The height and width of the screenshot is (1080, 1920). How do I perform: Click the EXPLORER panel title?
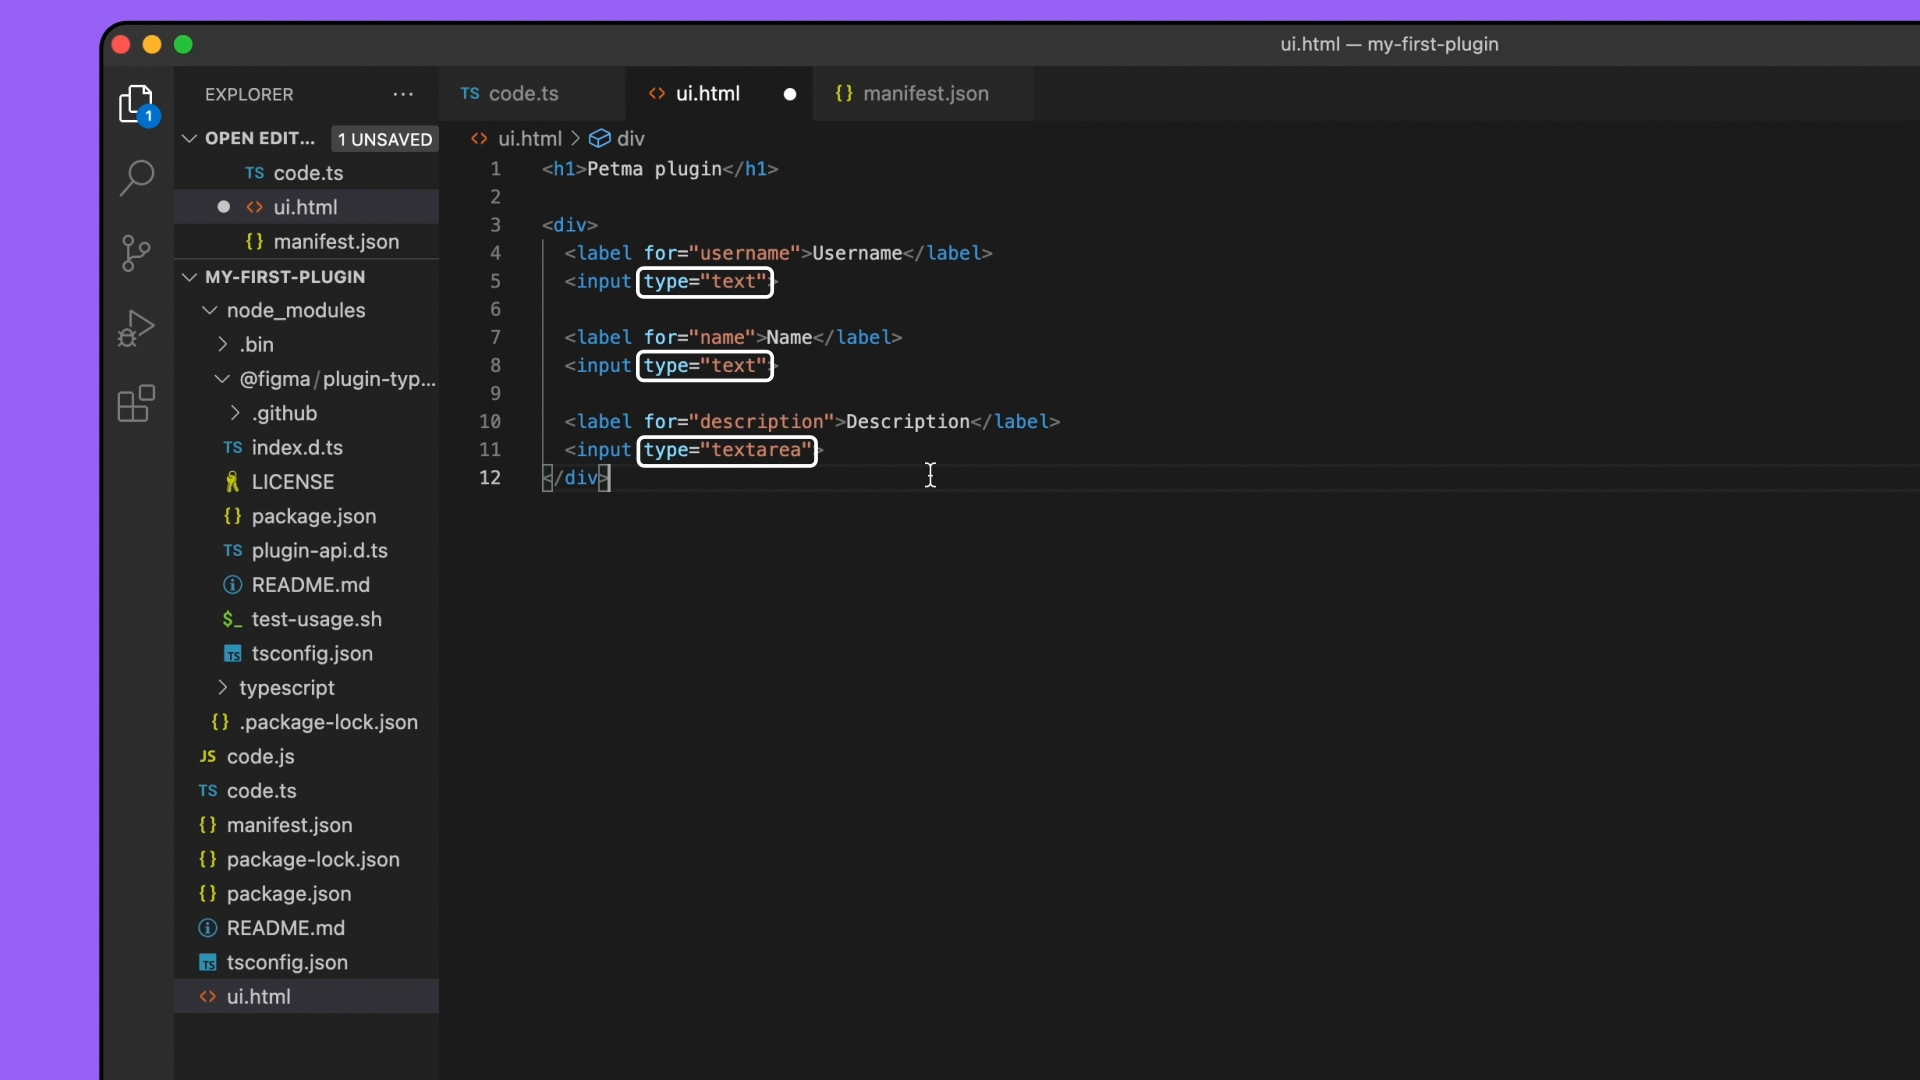(249, 94)
